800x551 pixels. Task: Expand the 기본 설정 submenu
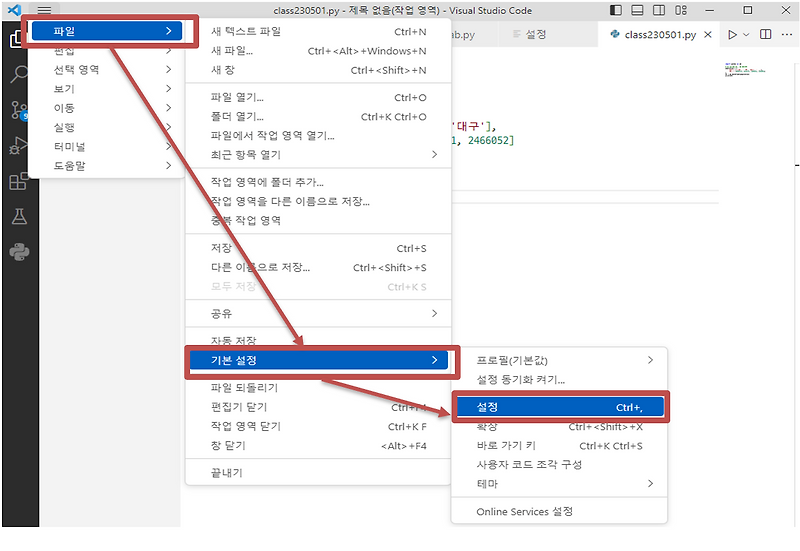click(318, 360)
